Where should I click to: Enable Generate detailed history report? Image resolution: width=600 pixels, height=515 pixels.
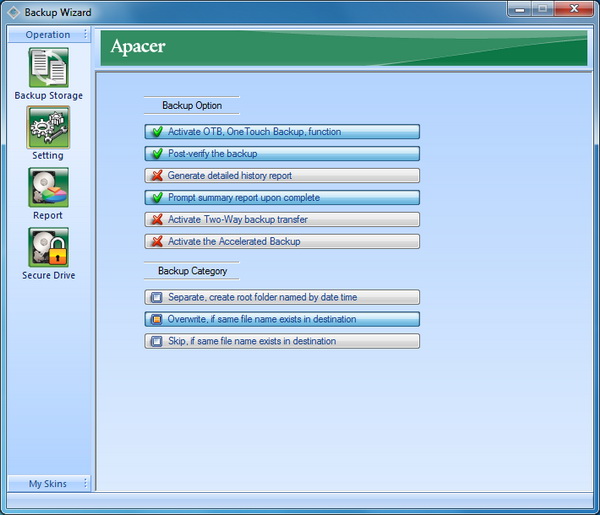coord(282,176)
